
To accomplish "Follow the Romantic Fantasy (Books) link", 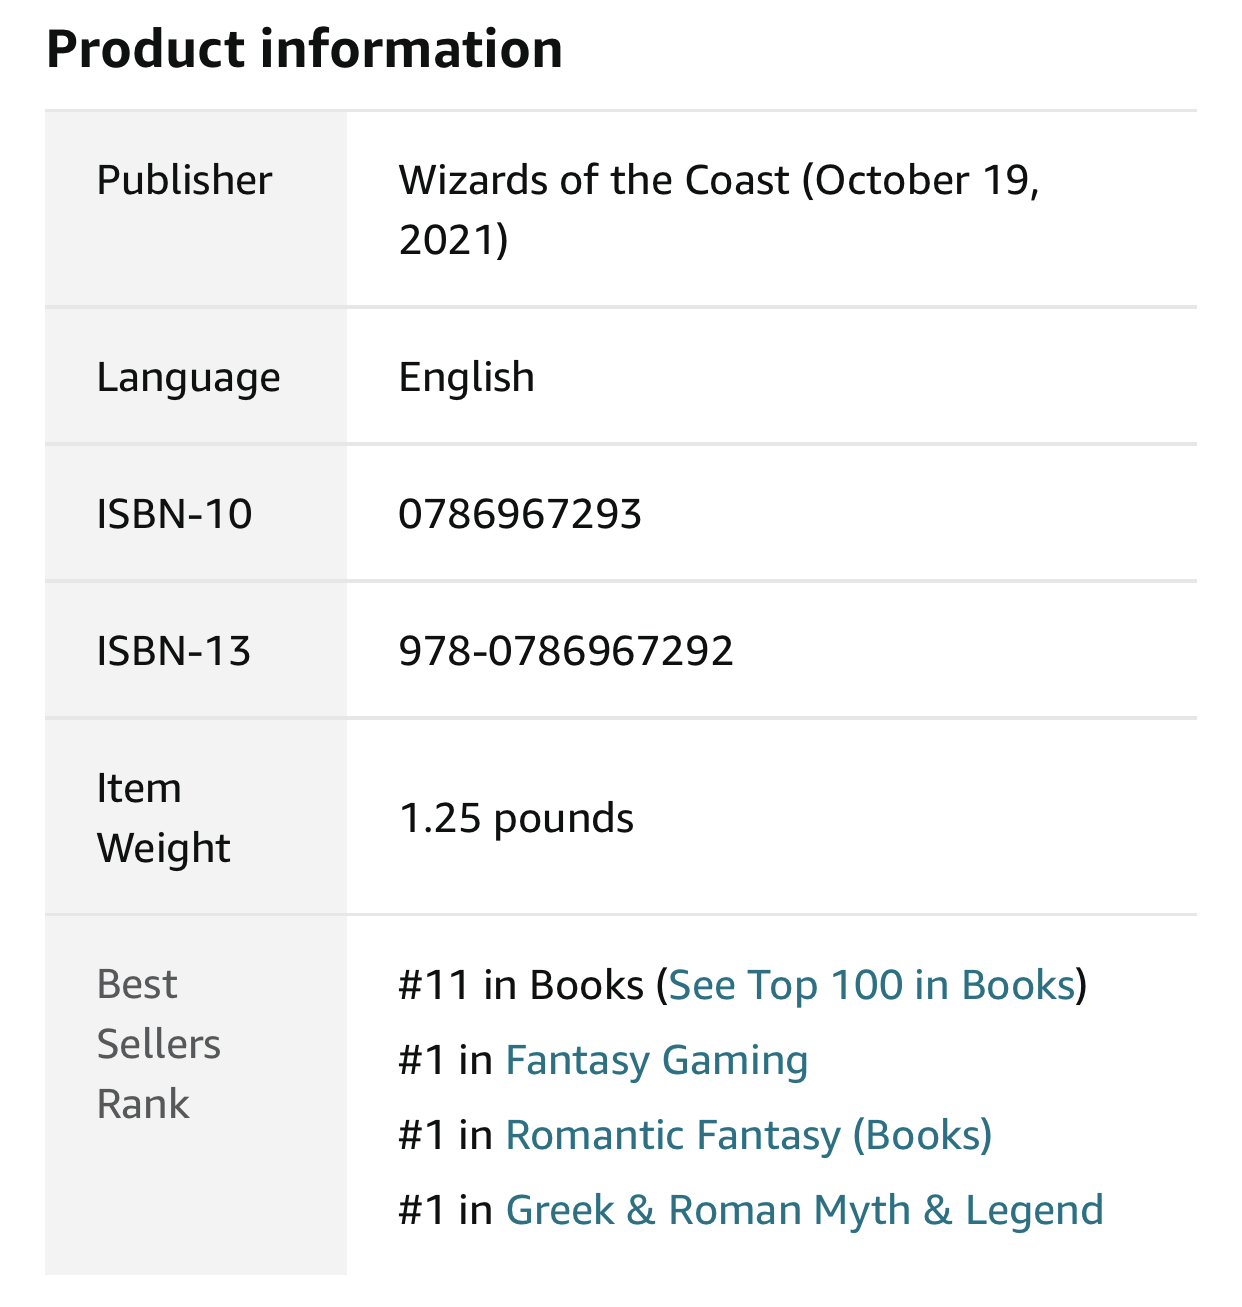I will [x=748, y=1135].
